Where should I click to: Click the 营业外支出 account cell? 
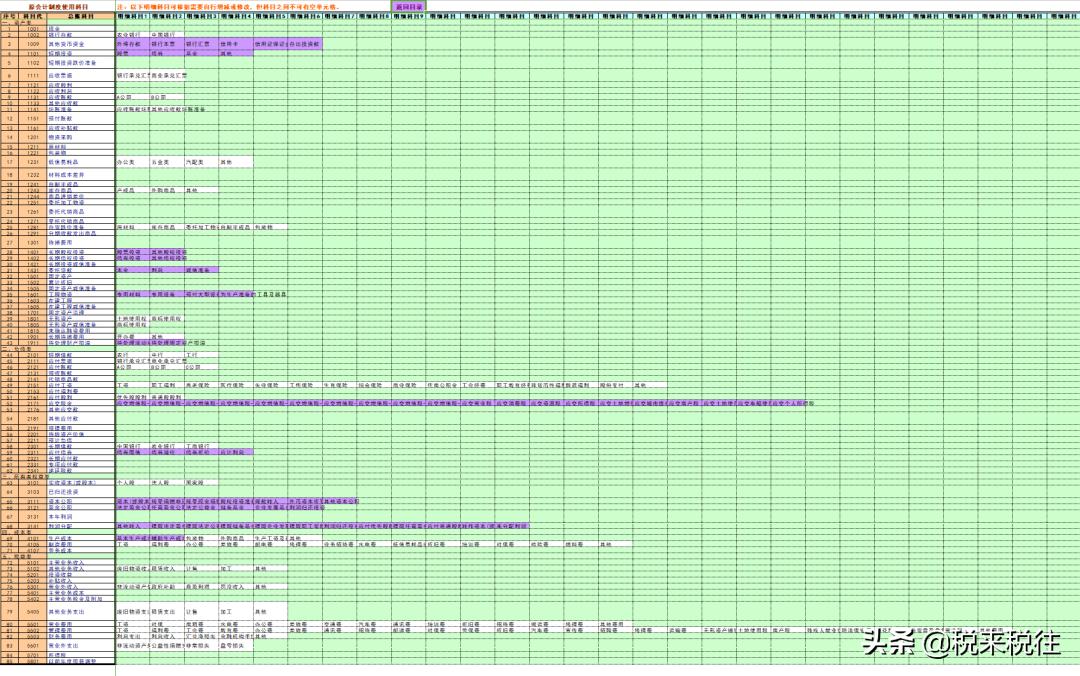coord(81,646)
